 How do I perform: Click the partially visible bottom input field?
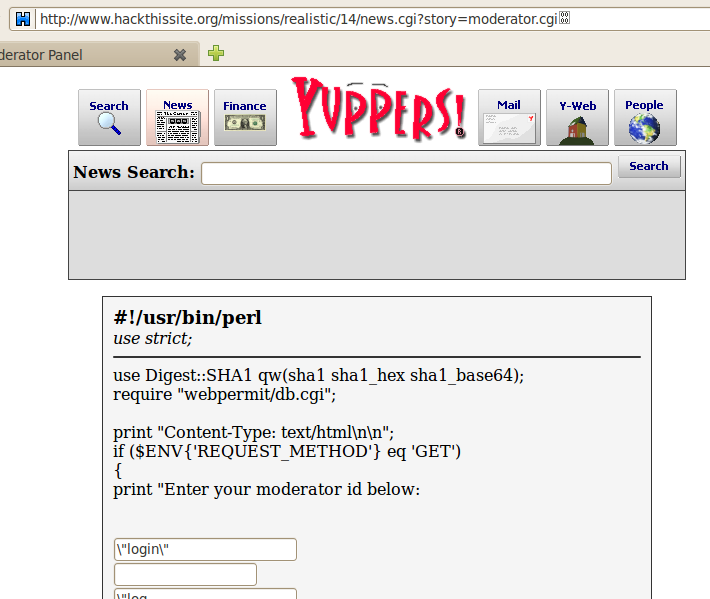(x=205, y=594)
